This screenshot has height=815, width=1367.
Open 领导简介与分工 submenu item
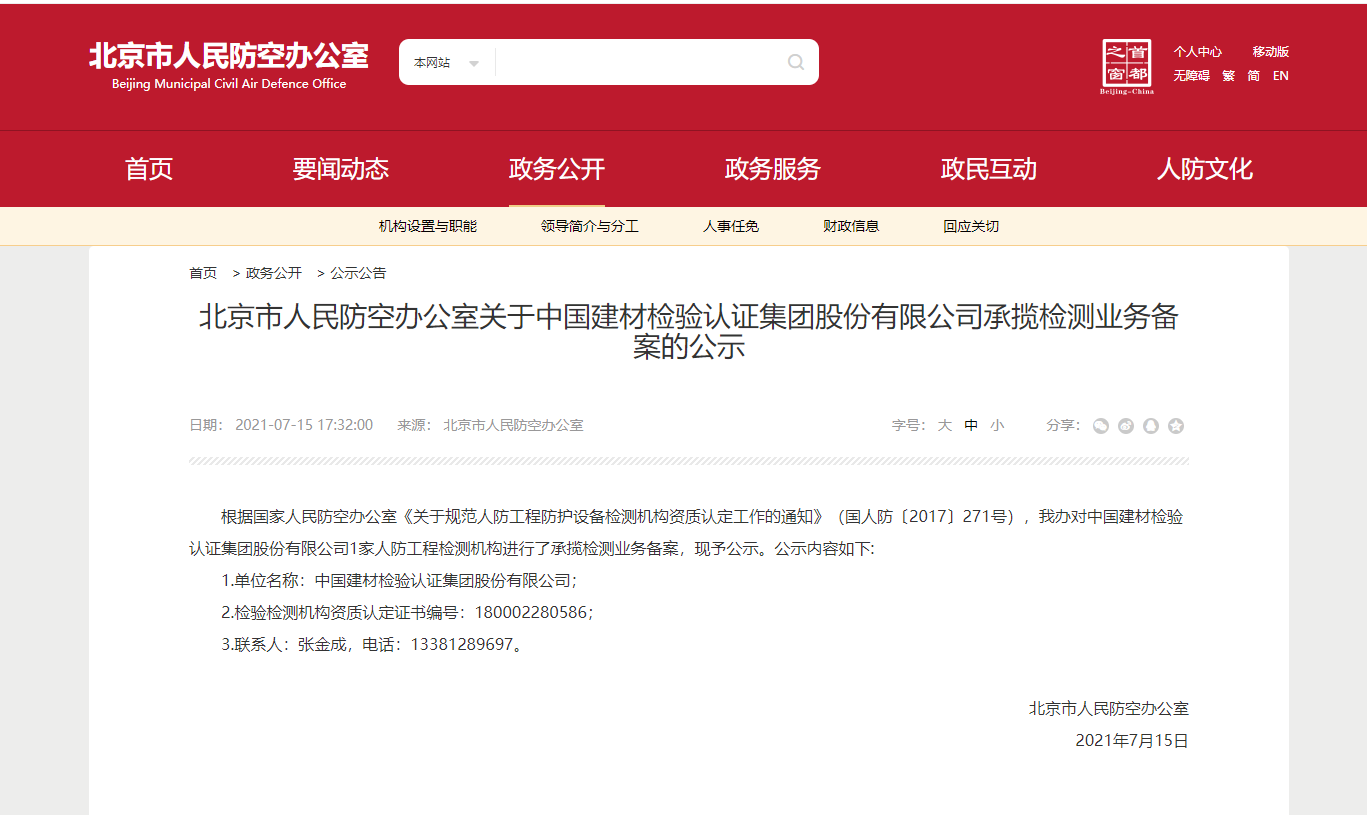(590, 226)
